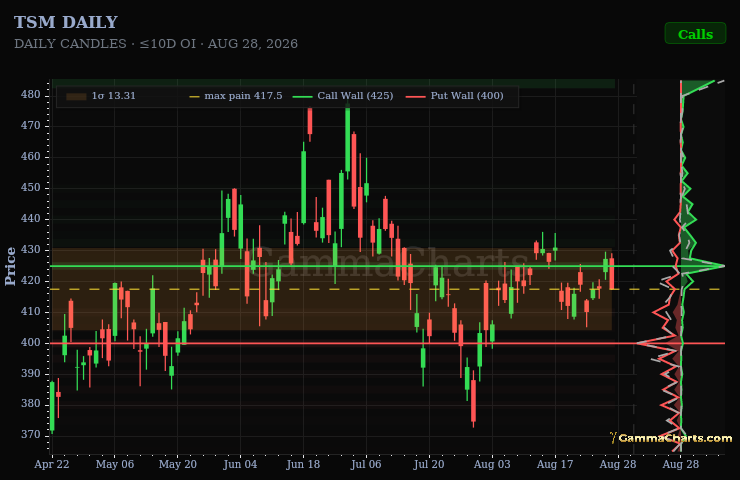
Task: Click the Jun 04 date axis label
Action: tap(240, 464)
